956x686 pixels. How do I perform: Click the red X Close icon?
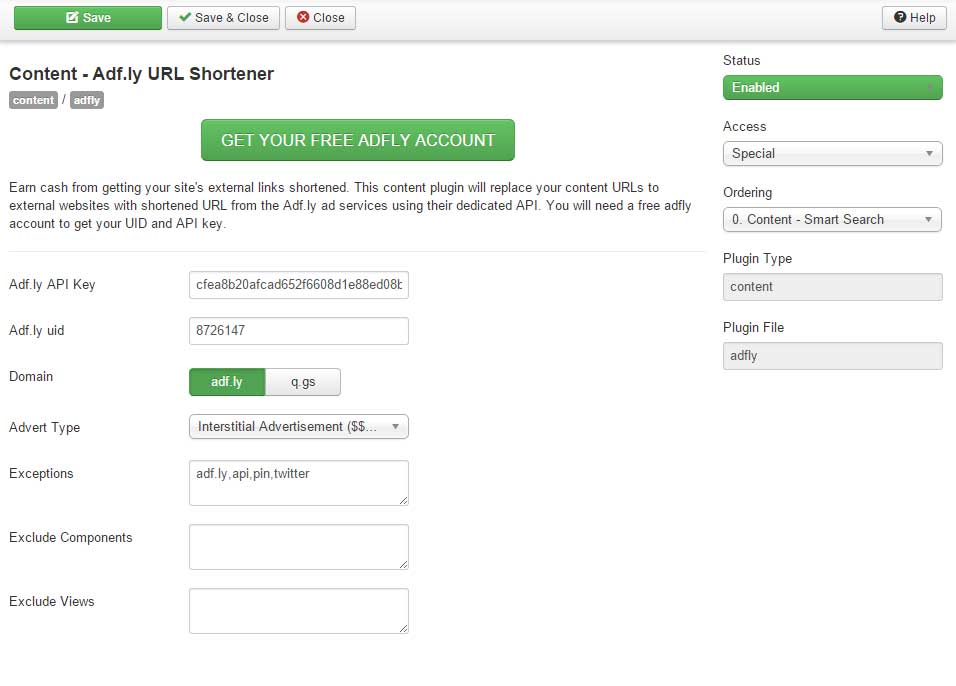point(303,17)
